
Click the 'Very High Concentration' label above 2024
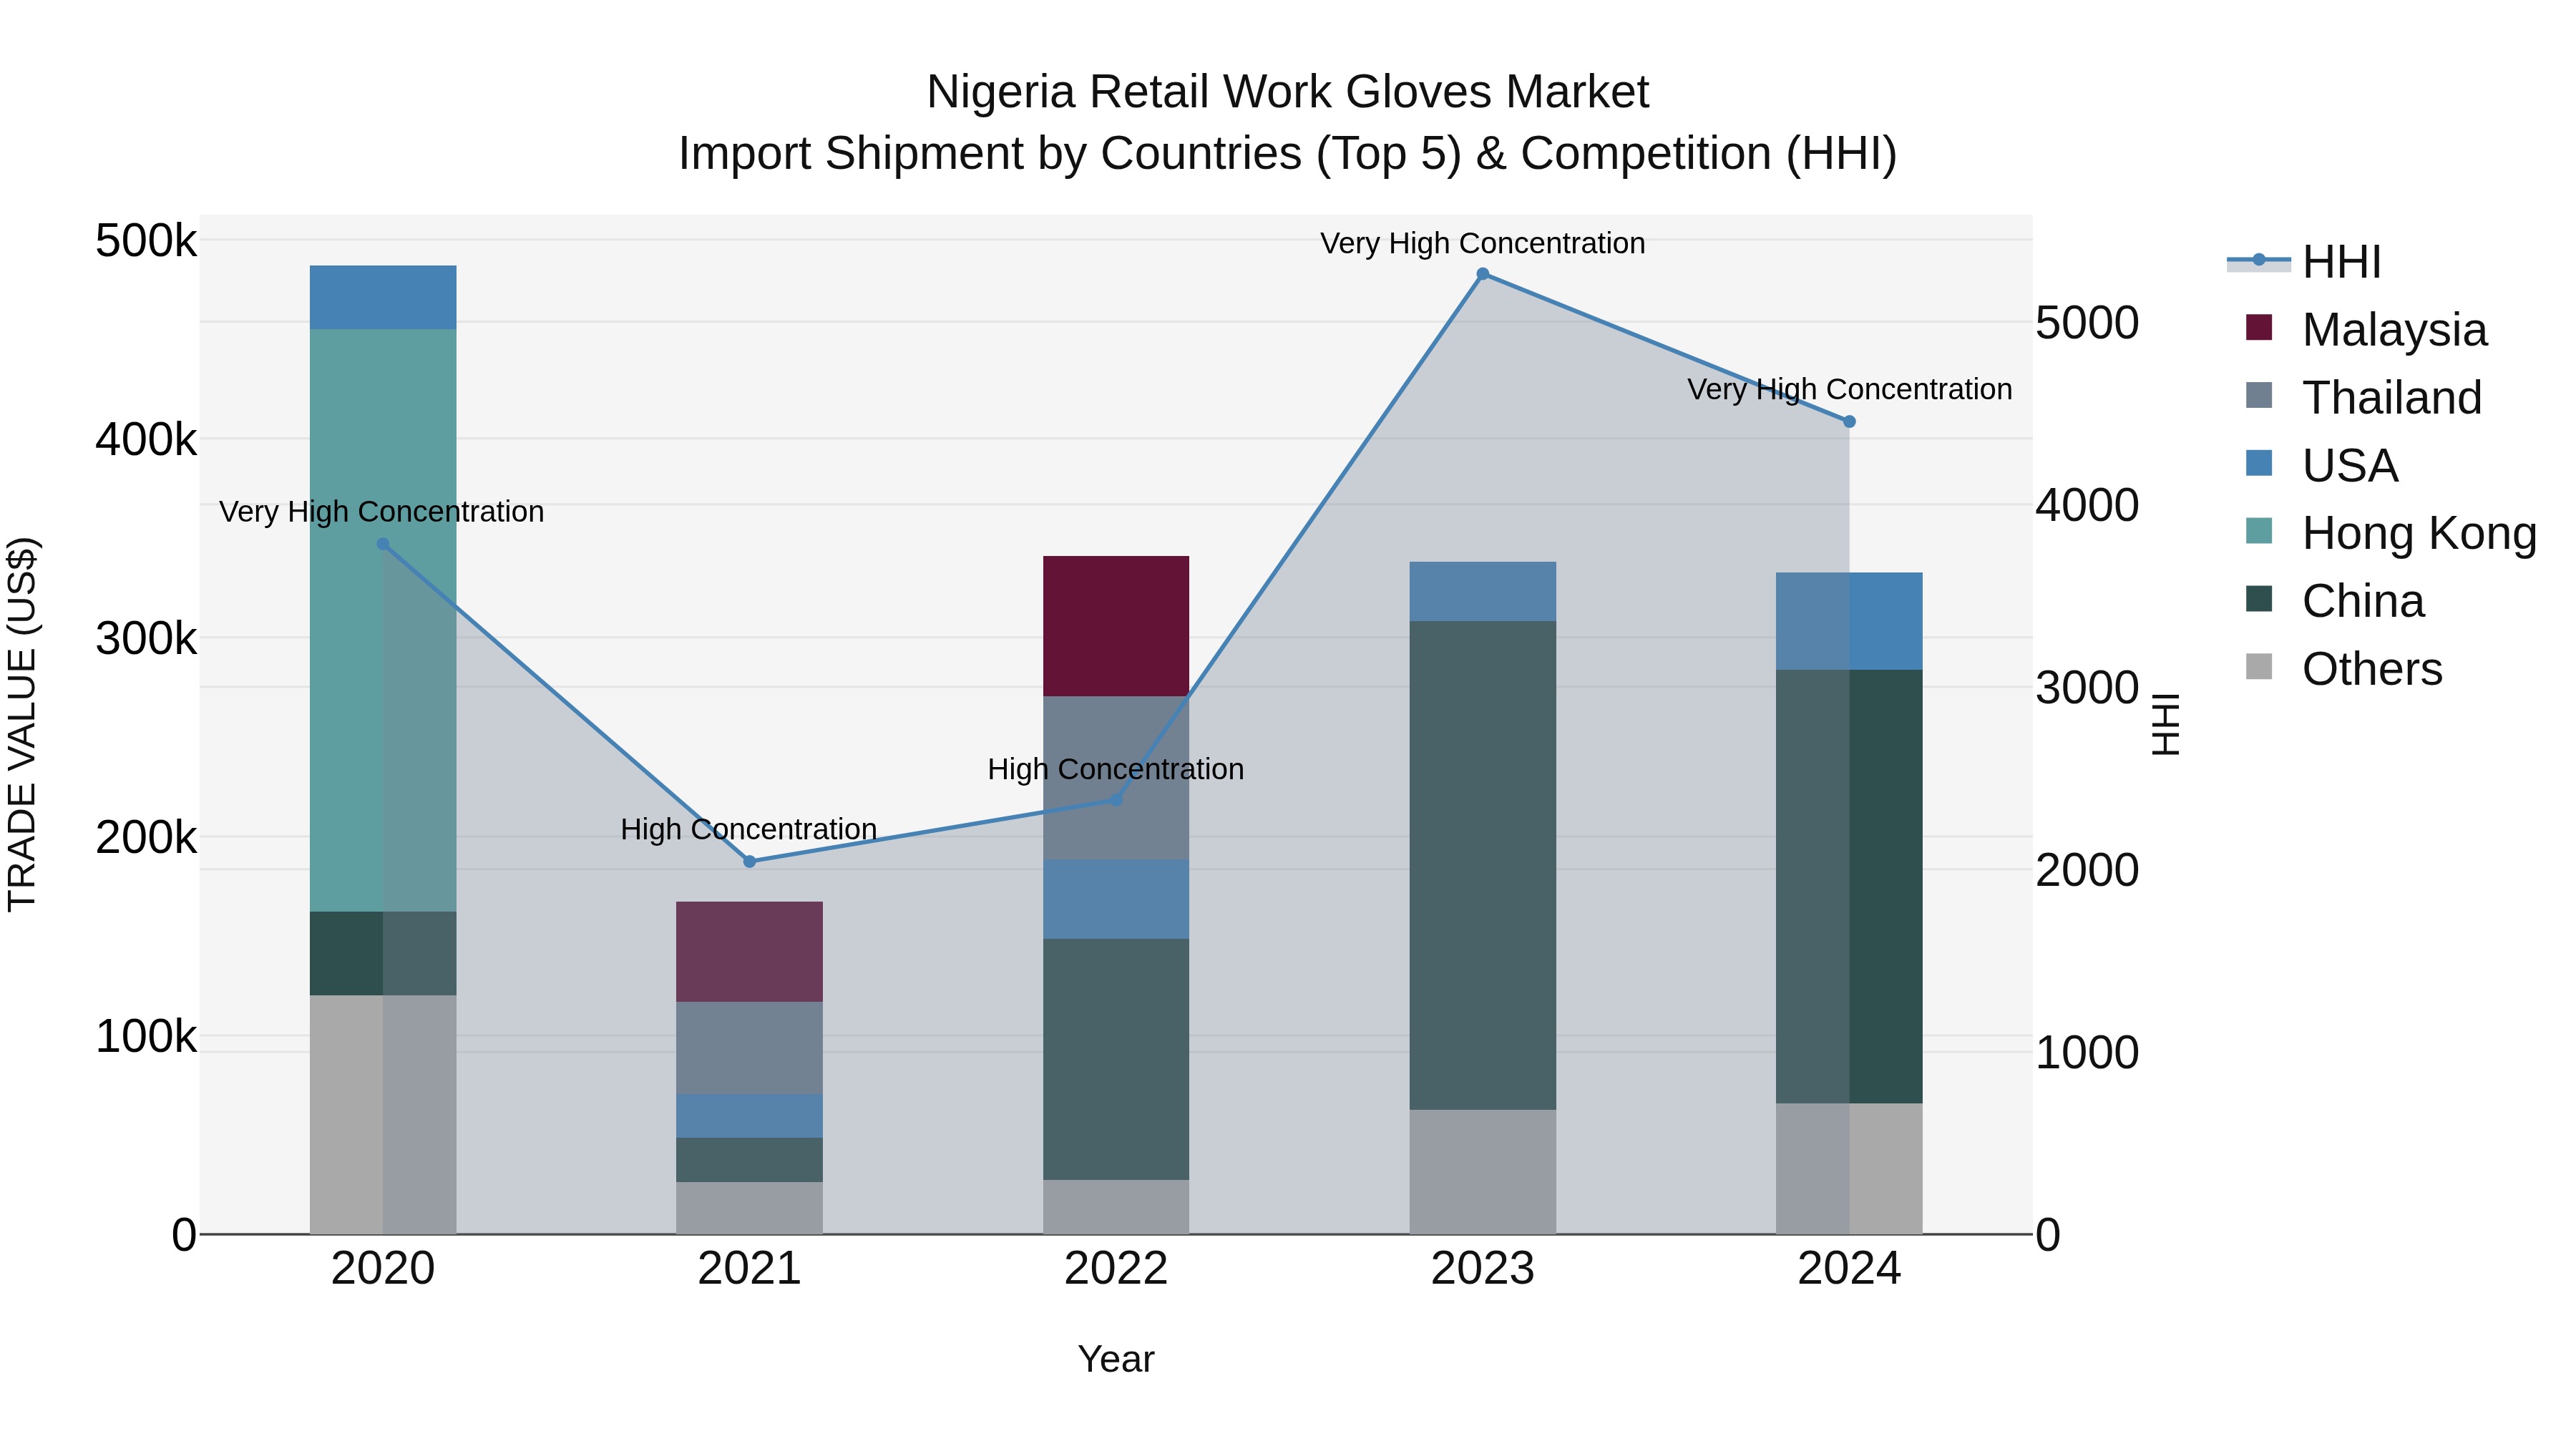(1850, 389)
